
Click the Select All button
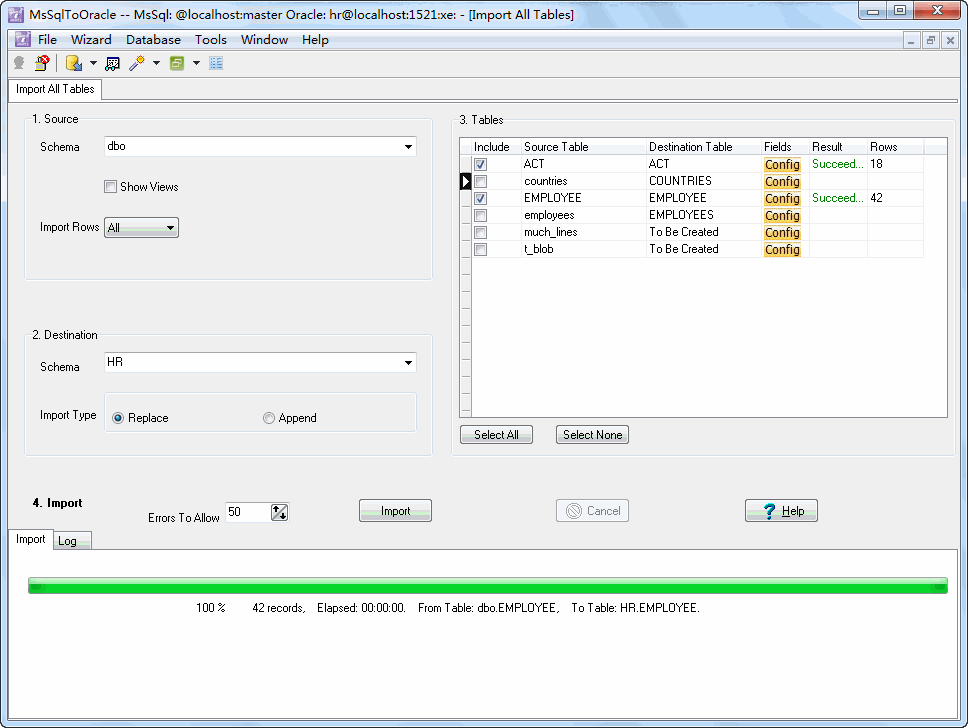pos(496,435)
